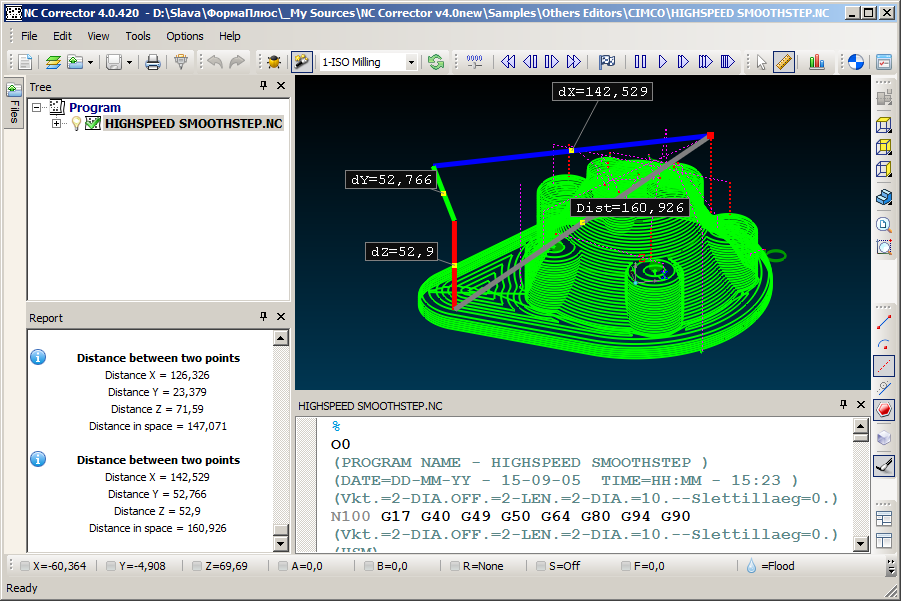Open the Options menu
Image resolution: width=901 pixels, height=601 pixels.
[185, 36]
